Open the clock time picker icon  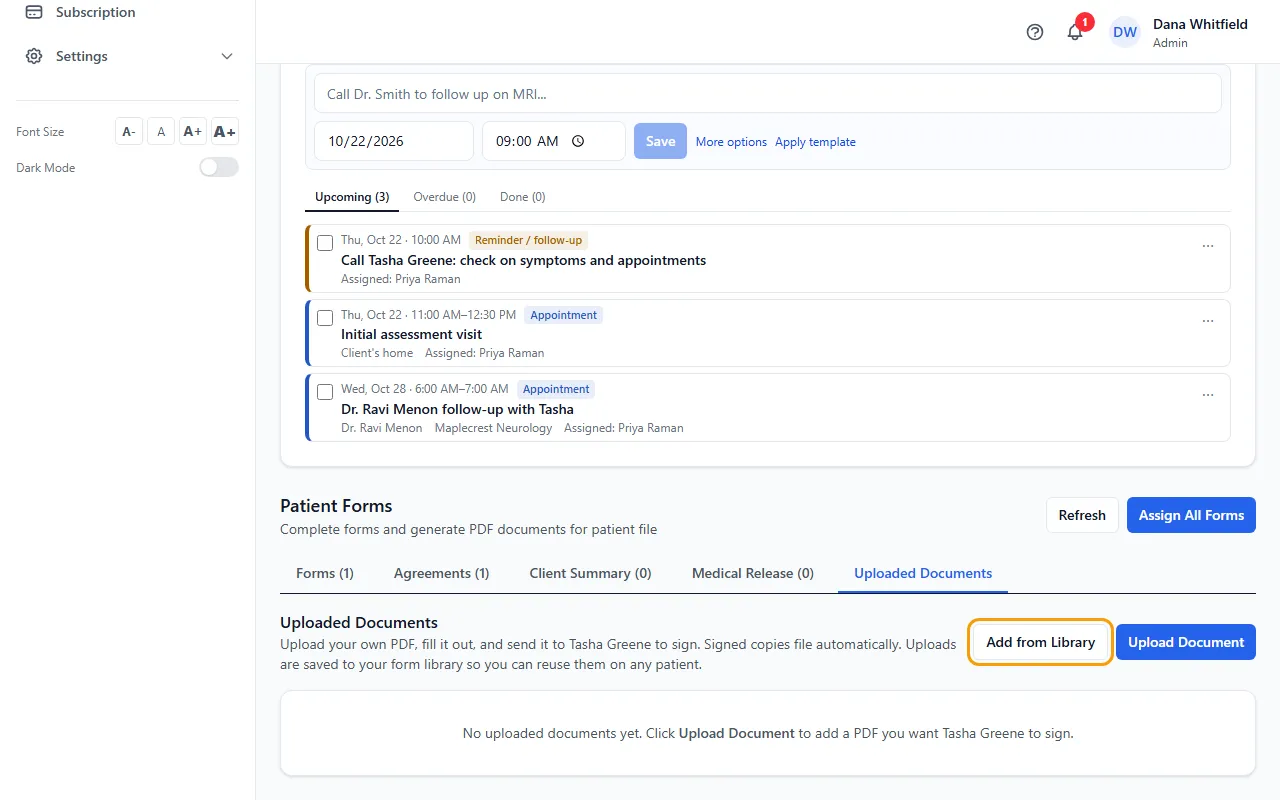tap(578, 141)
